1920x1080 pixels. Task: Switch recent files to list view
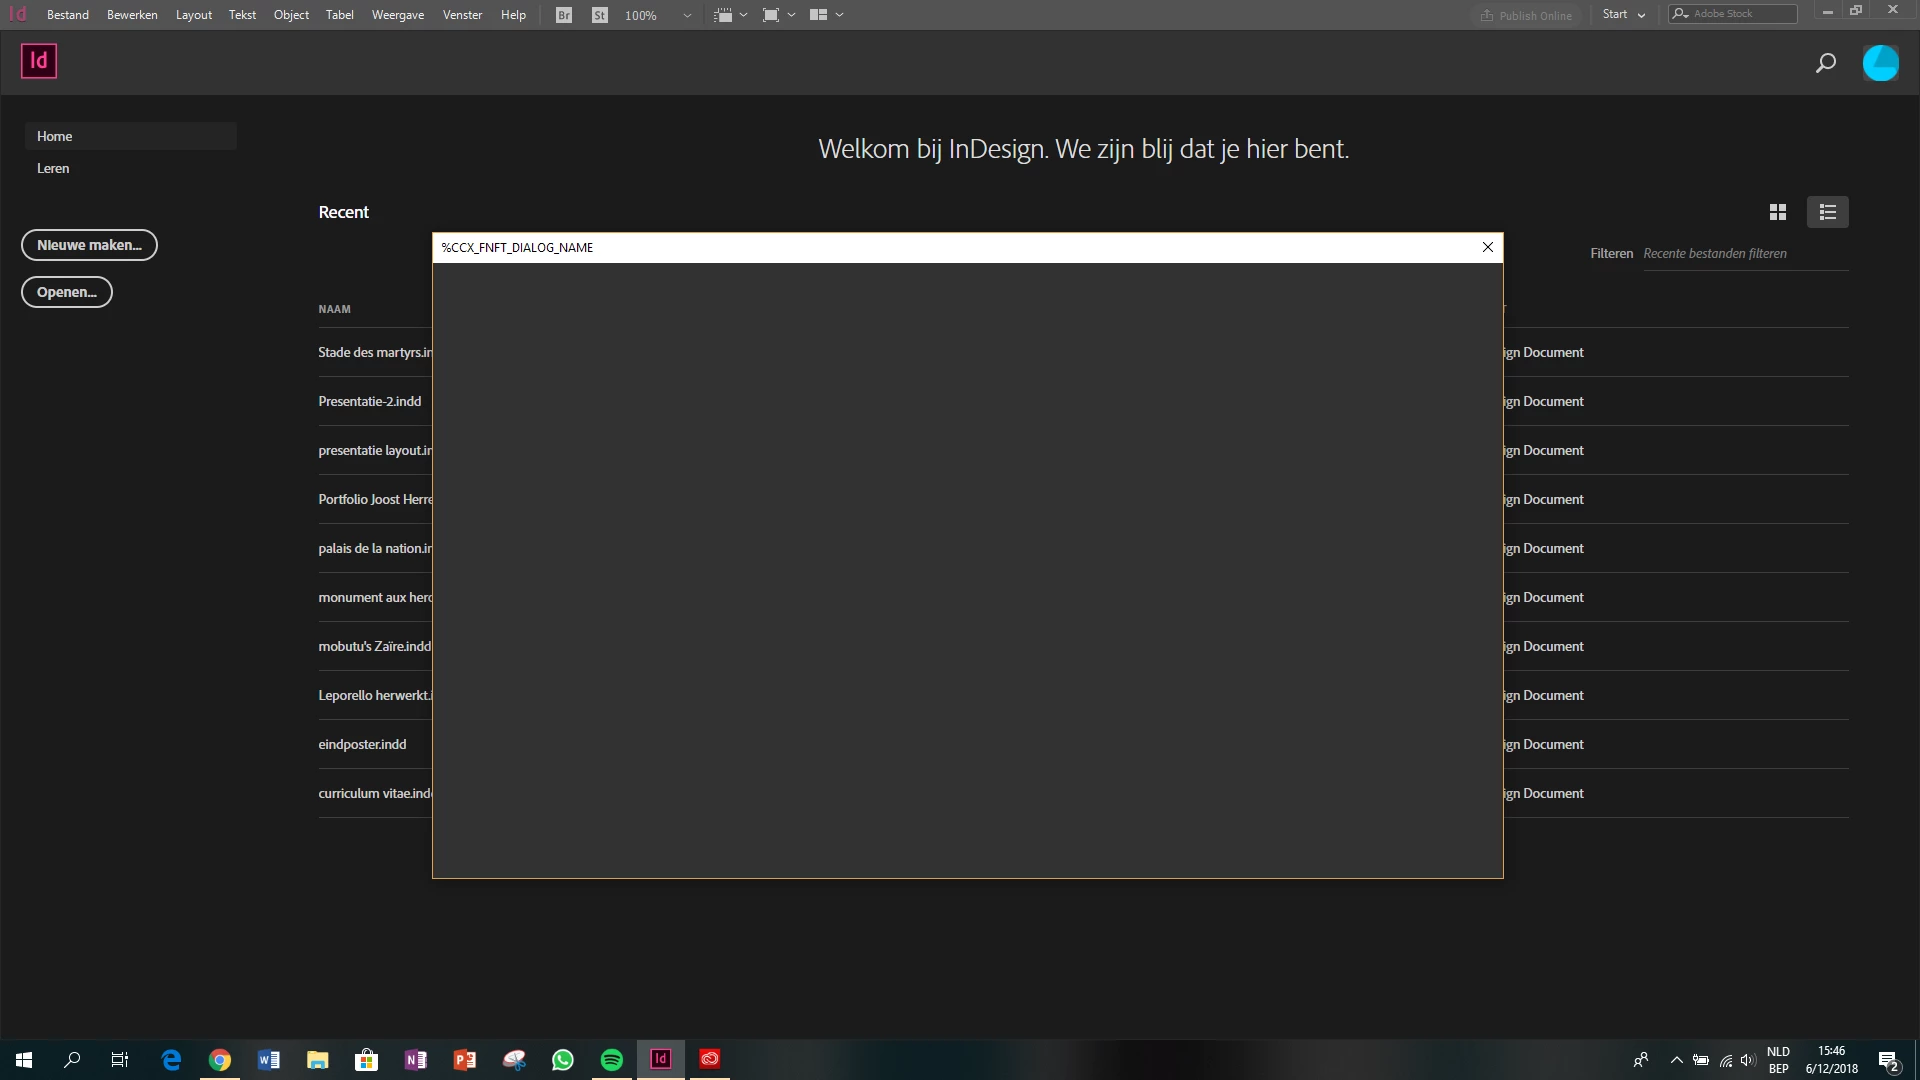click(1827, 212)
